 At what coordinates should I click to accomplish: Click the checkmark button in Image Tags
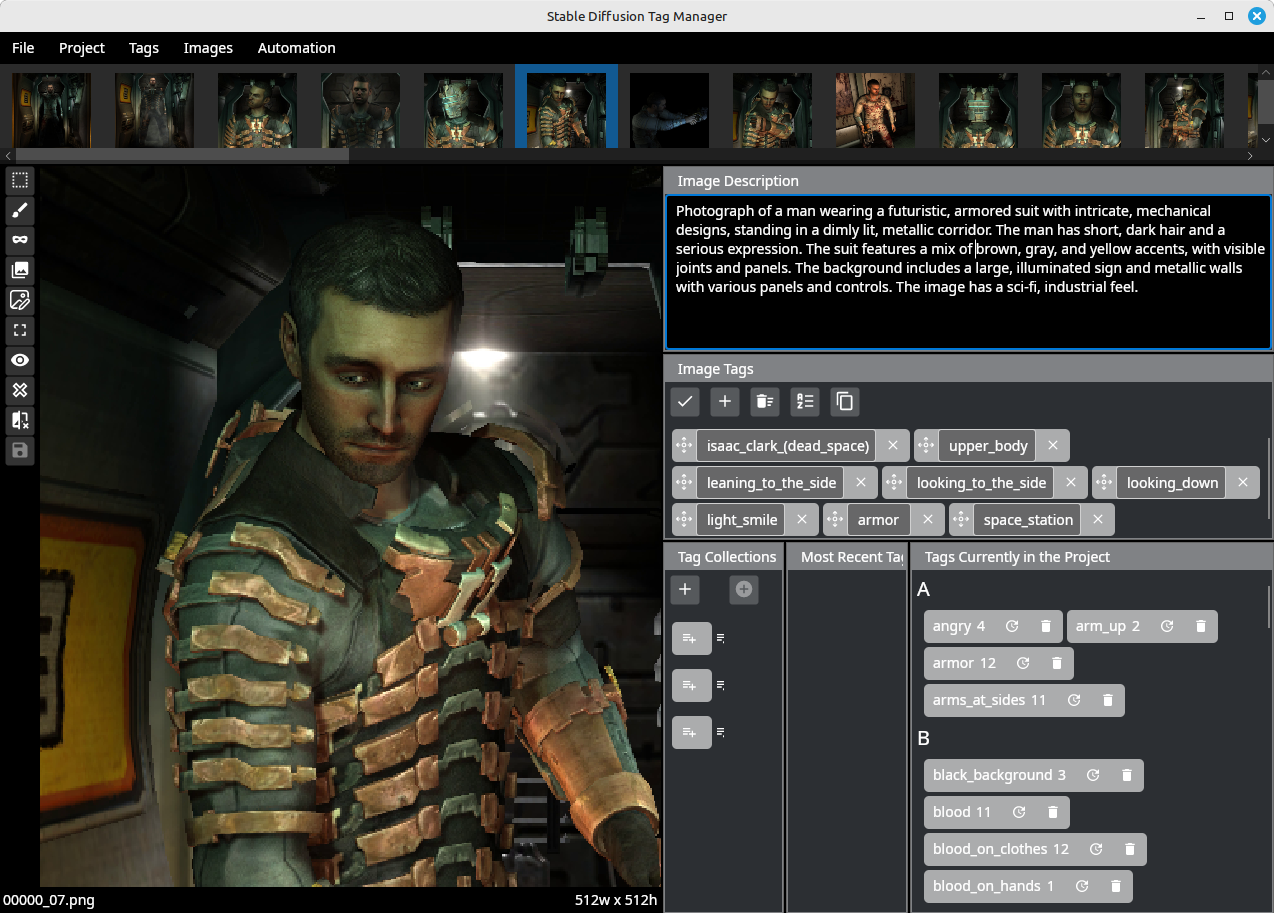click(685, 402)
